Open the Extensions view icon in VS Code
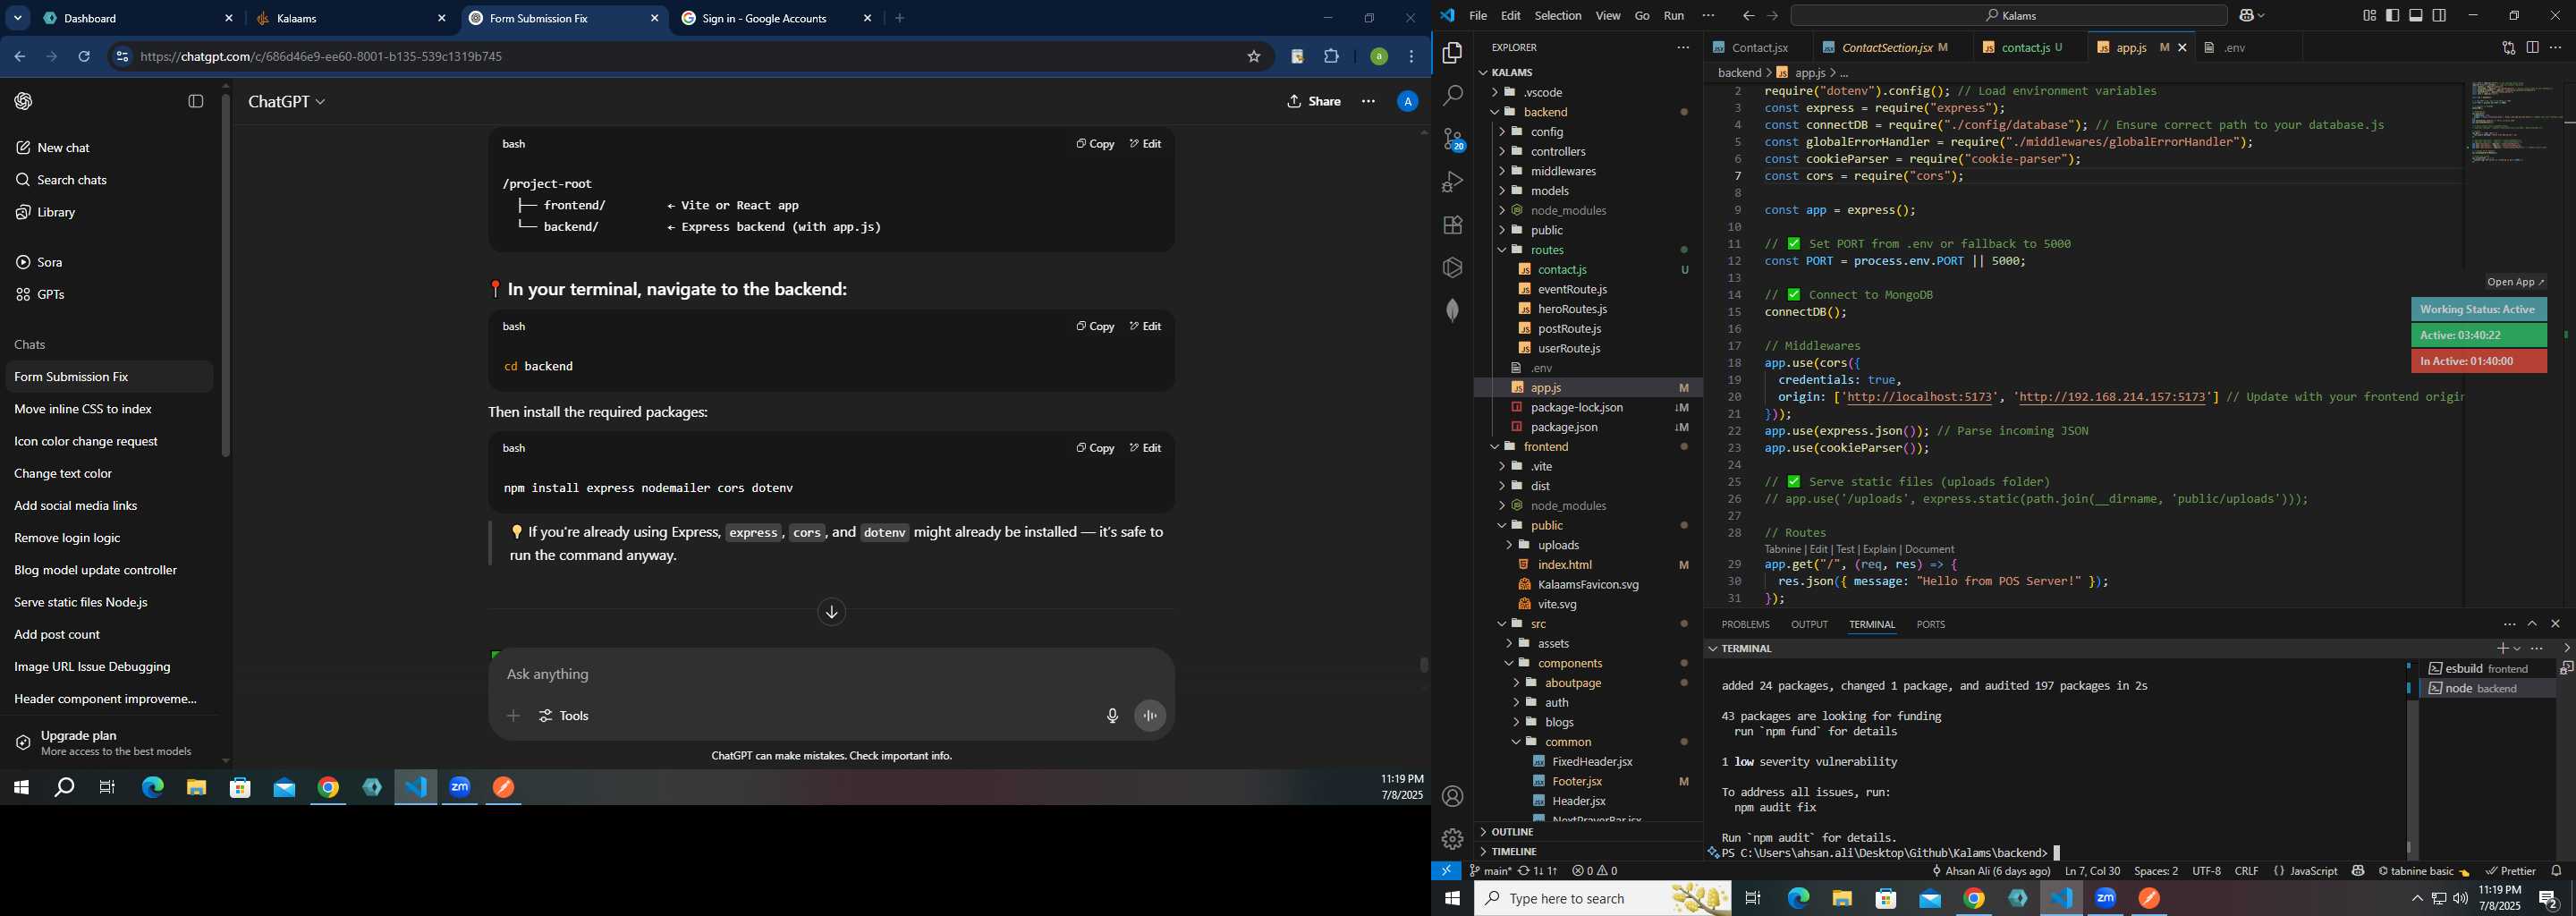 [1452, 225]
